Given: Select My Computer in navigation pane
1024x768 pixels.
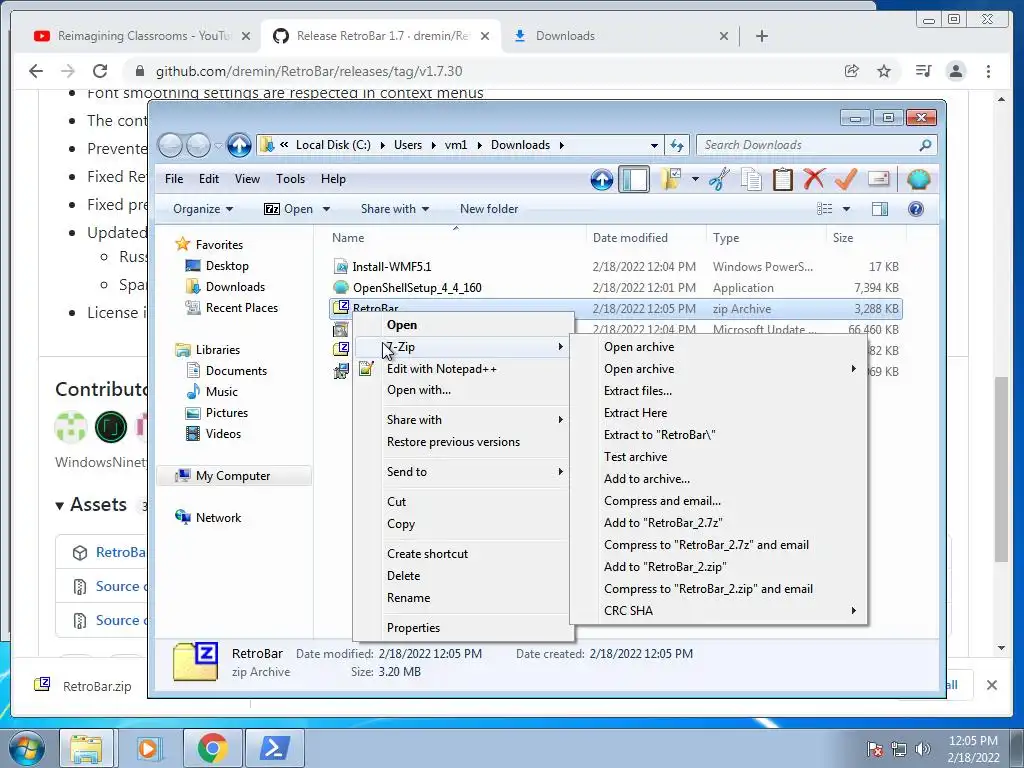Looking at the screenshot, I should click(233, 475).
